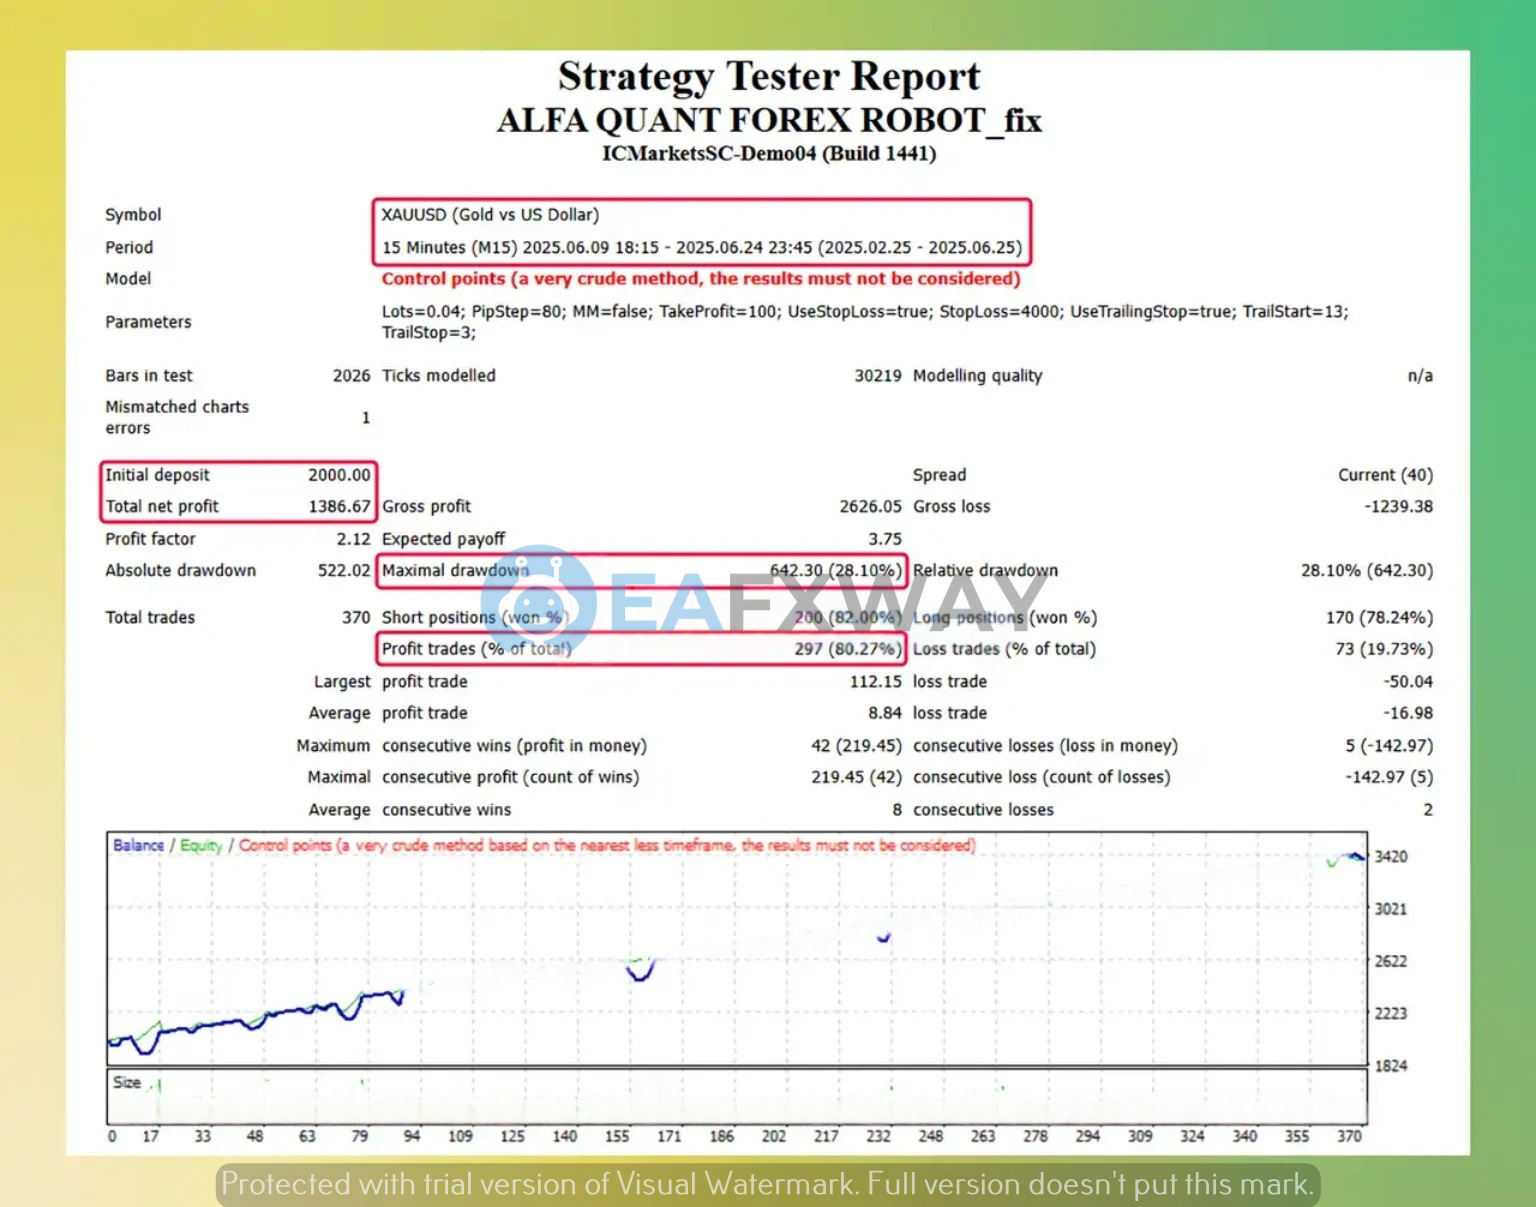Viewport: 1536px width, 1207px height.
Task: Click the Visual Watermark trial notice banner
Action: pyautogui.click(x=767, y=1184)
